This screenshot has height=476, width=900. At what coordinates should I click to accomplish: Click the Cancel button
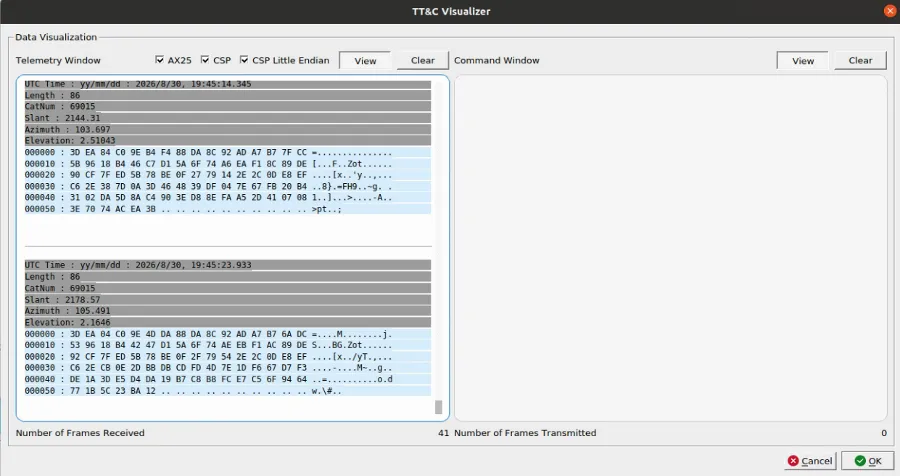point(810,460)
